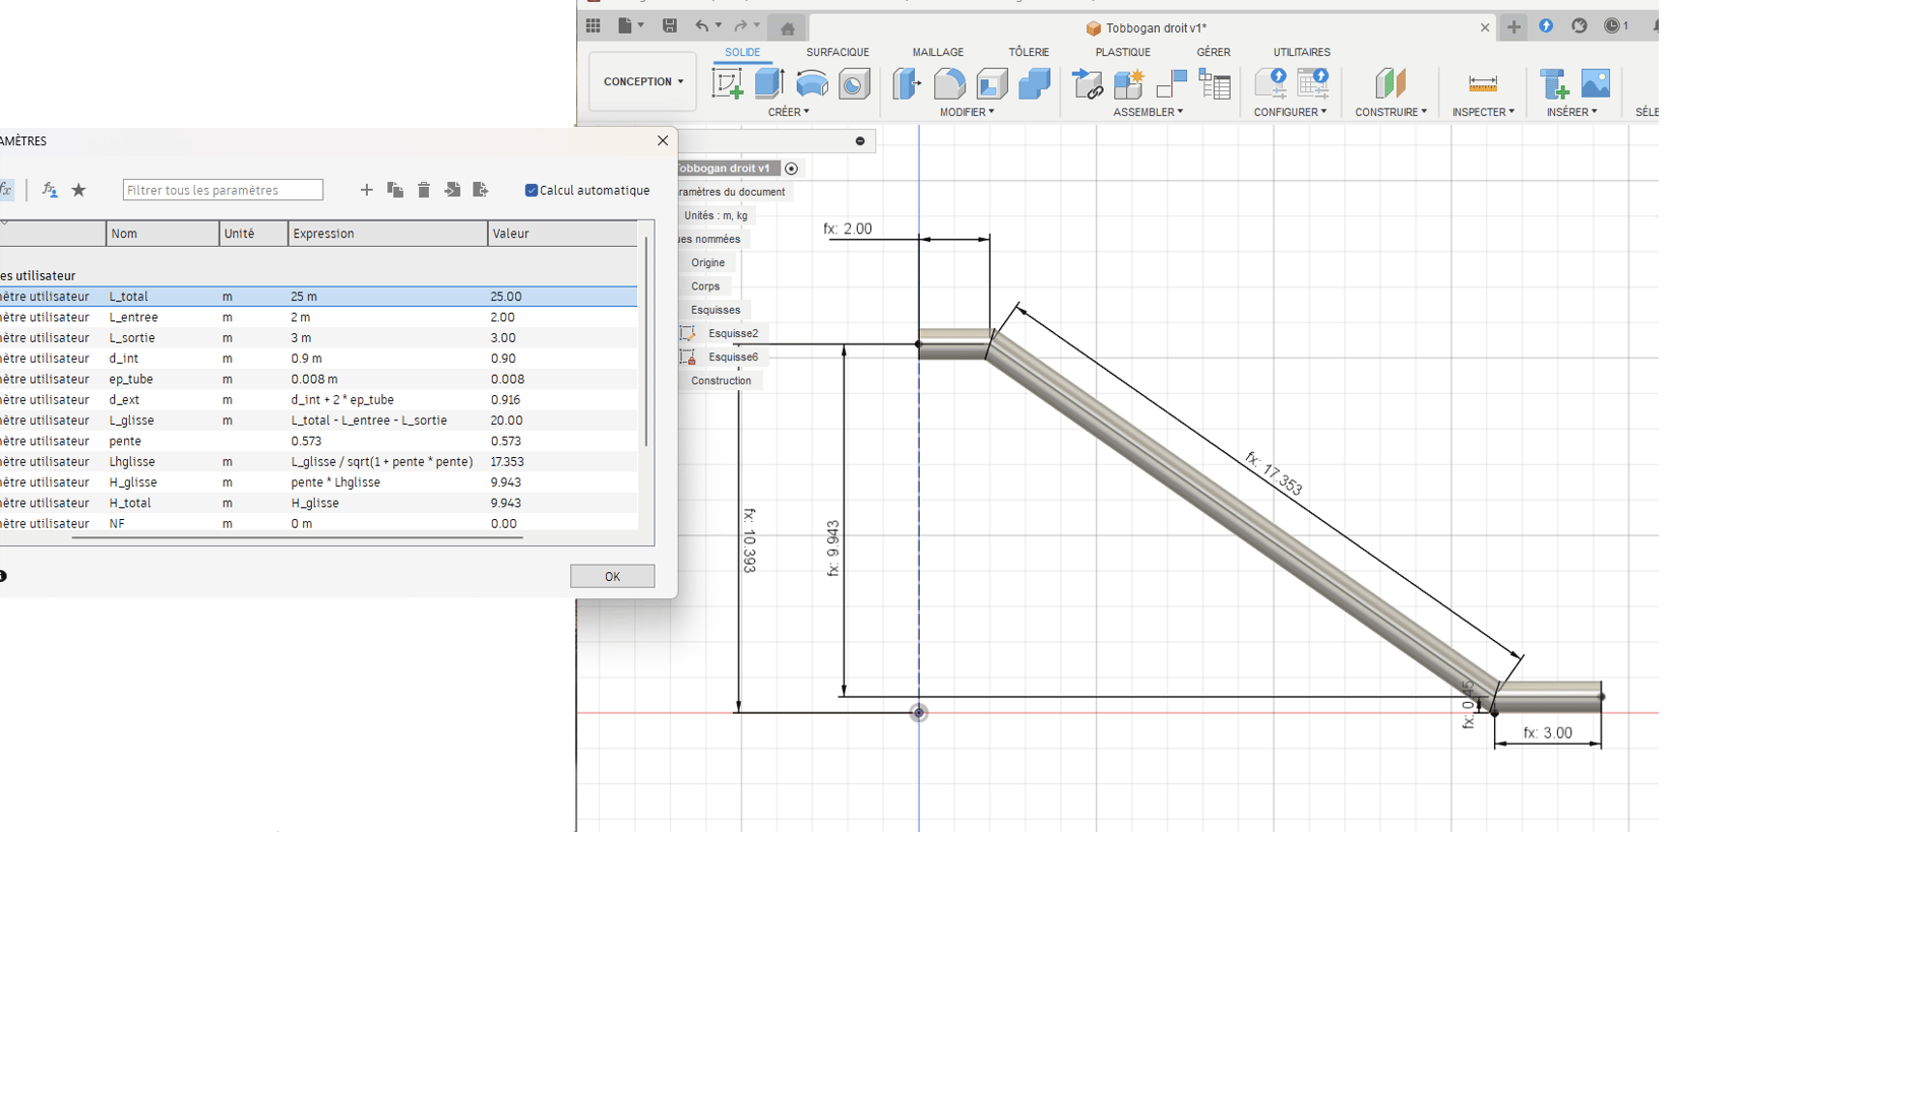Screen dimensions: 1920x1097
Task: Switch to the SURFACIQUE tab
Action: point(837,52)
